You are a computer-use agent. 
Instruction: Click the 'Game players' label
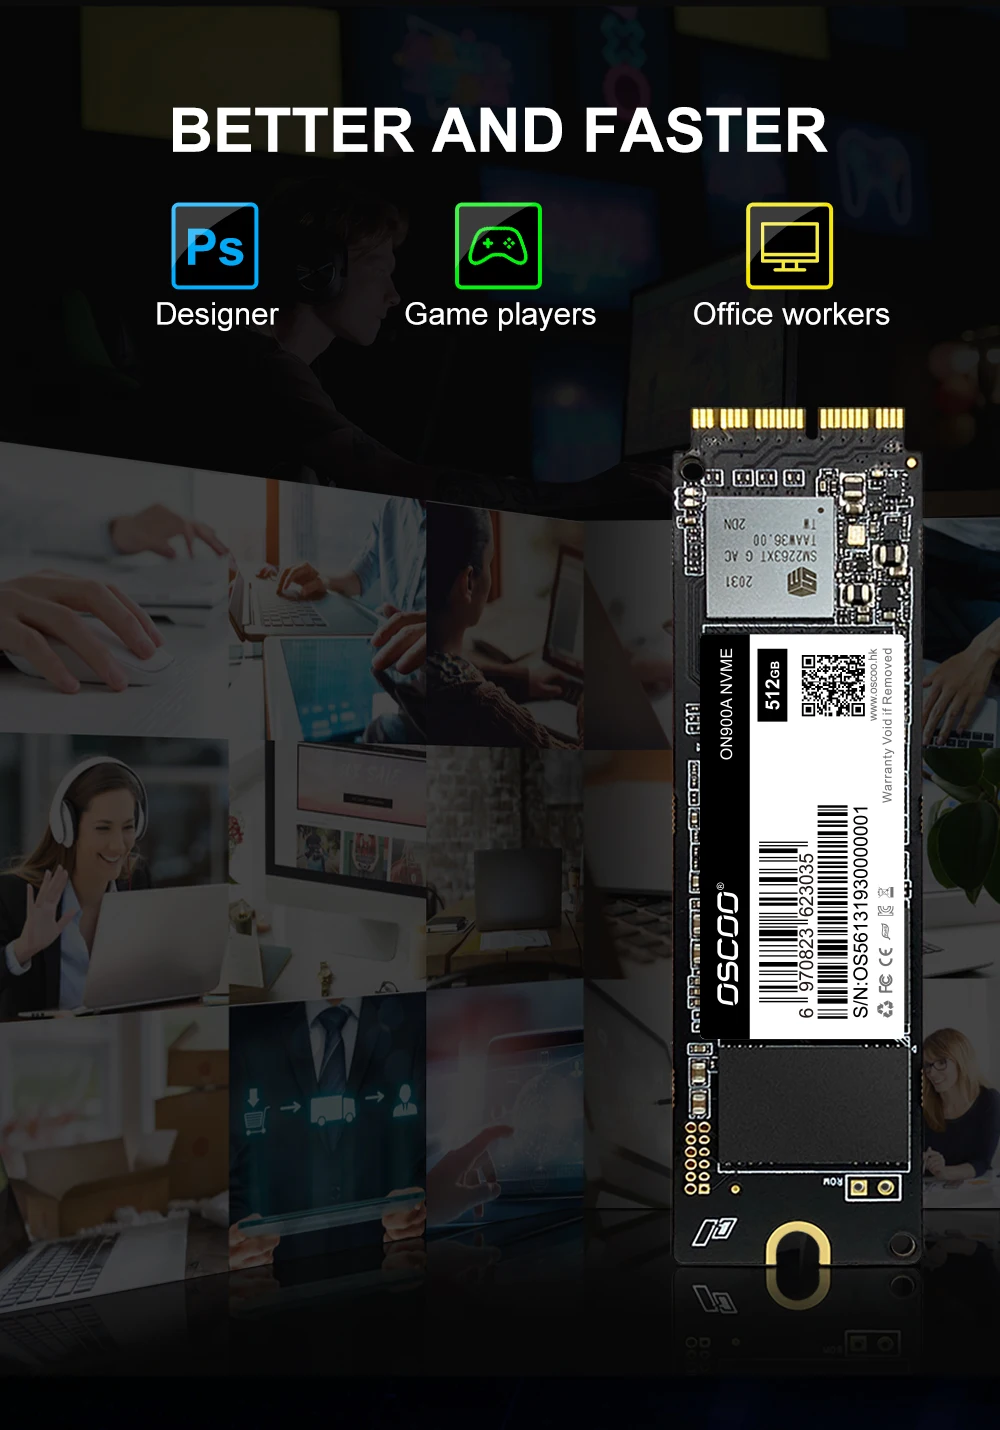(500, 315)
